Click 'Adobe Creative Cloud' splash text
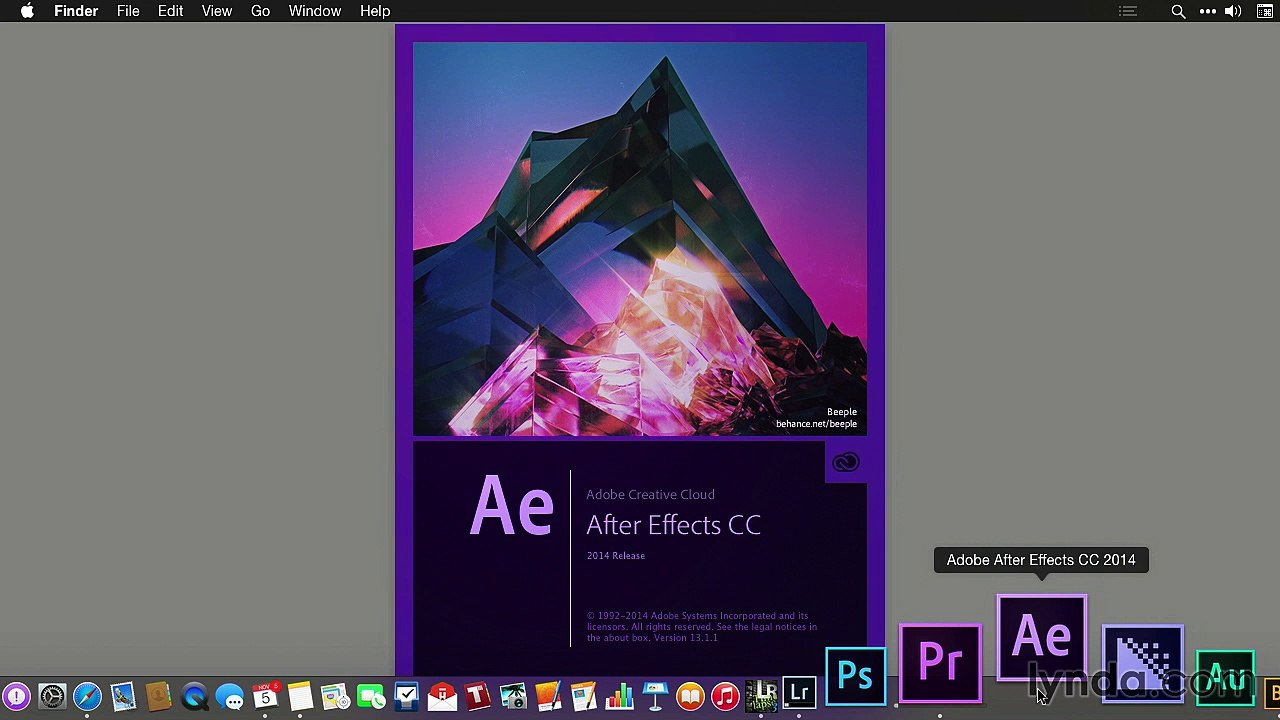 point(650,494)
